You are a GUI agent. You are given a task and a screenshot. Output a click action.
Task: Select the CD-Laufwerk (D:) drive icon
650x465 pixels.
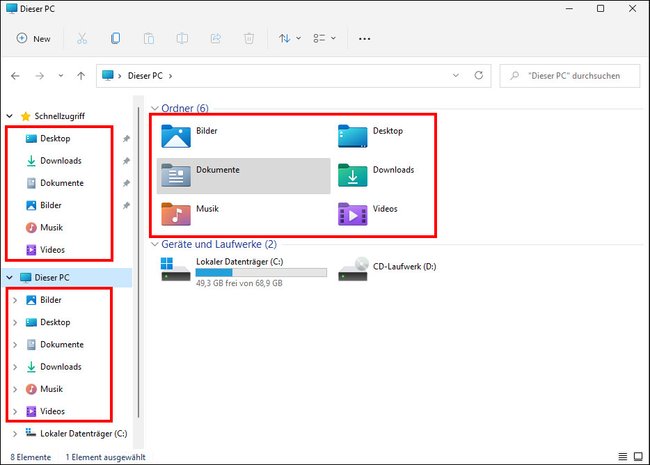click(353, 269)
